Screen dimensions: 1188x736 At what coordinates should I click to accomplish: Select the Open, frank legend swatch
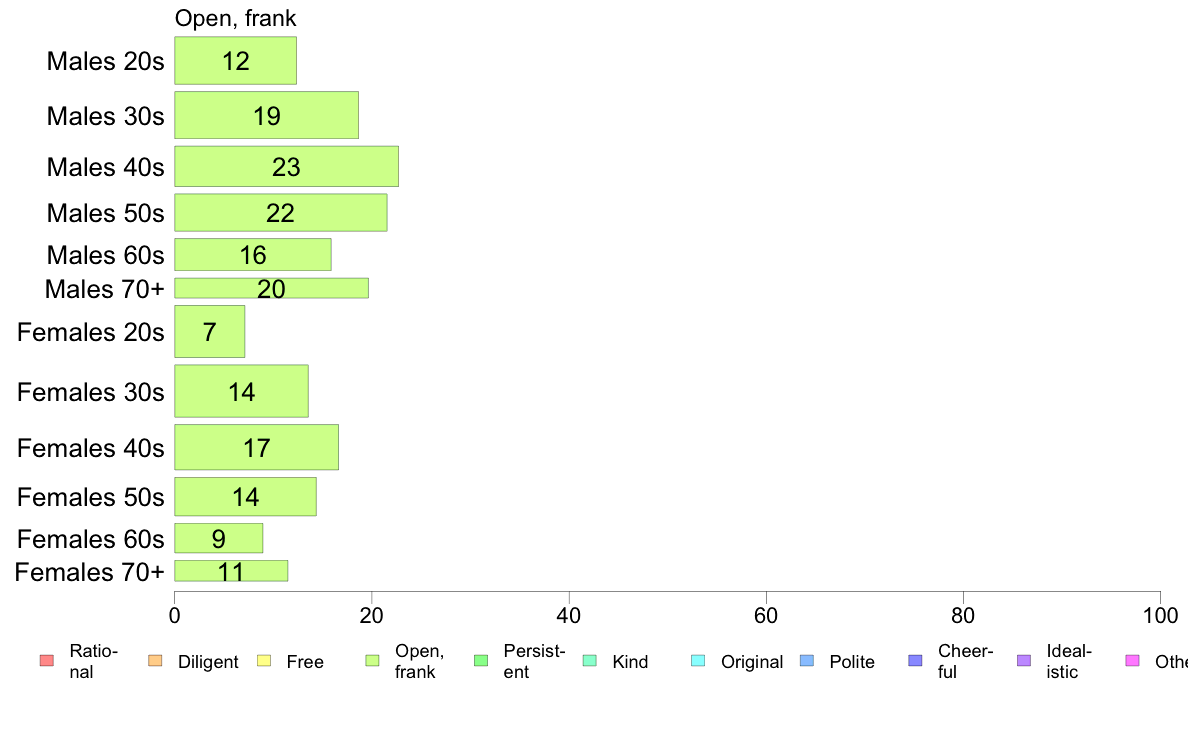click(372, 661)
